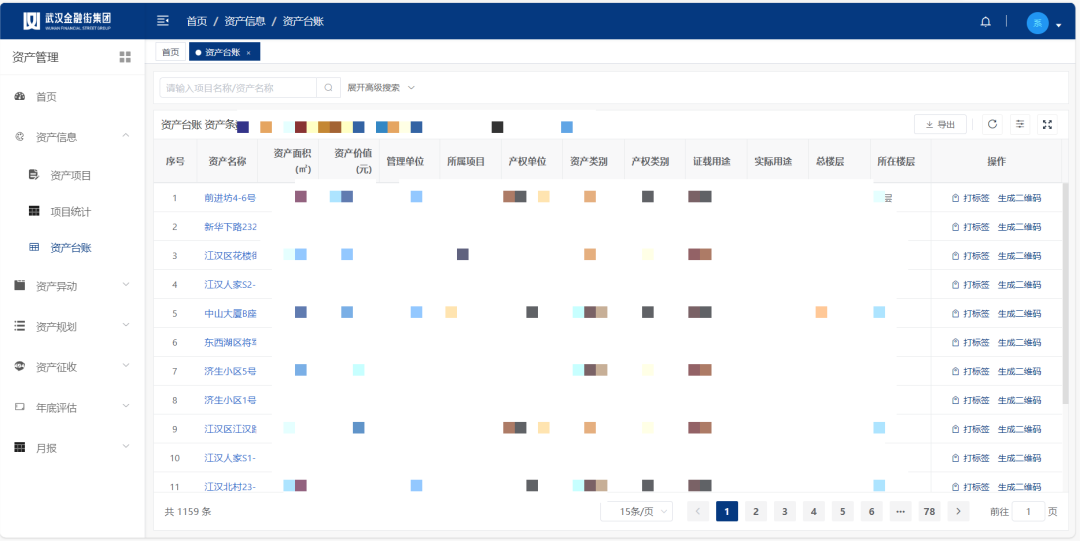This screenshot has height=541, width=1080.
Task: Open the user avatar menu
Action: pyautogui.click(x=1037, y=23)
